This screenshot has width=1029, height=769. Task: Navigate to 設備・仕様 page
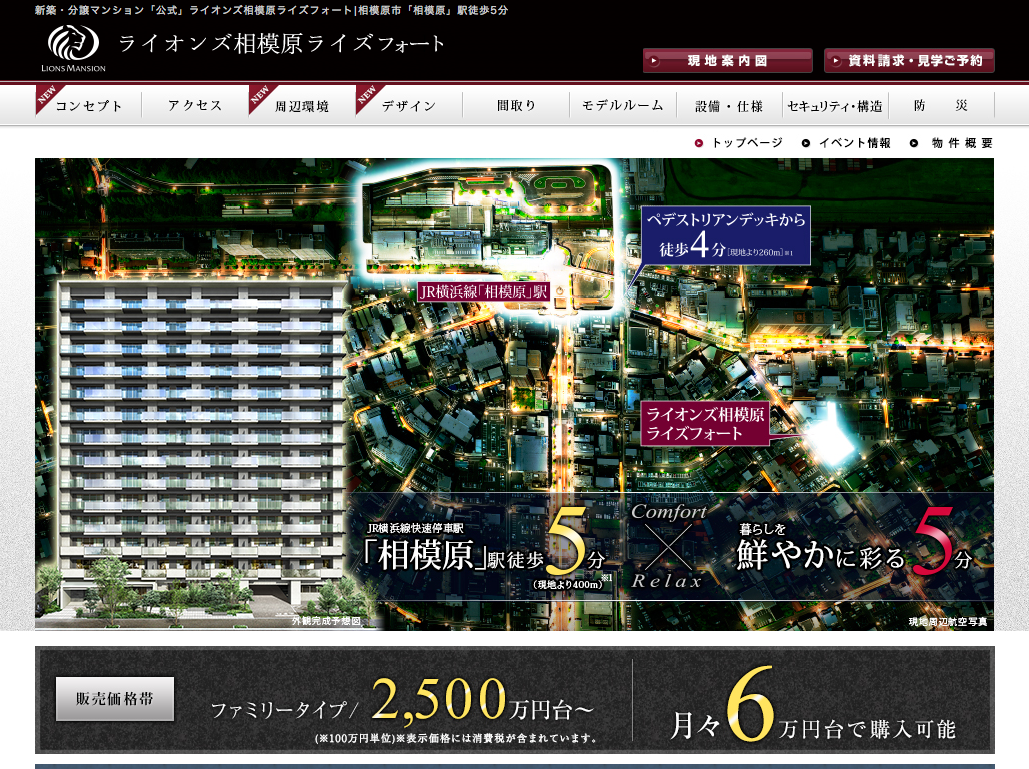(729, 106)
